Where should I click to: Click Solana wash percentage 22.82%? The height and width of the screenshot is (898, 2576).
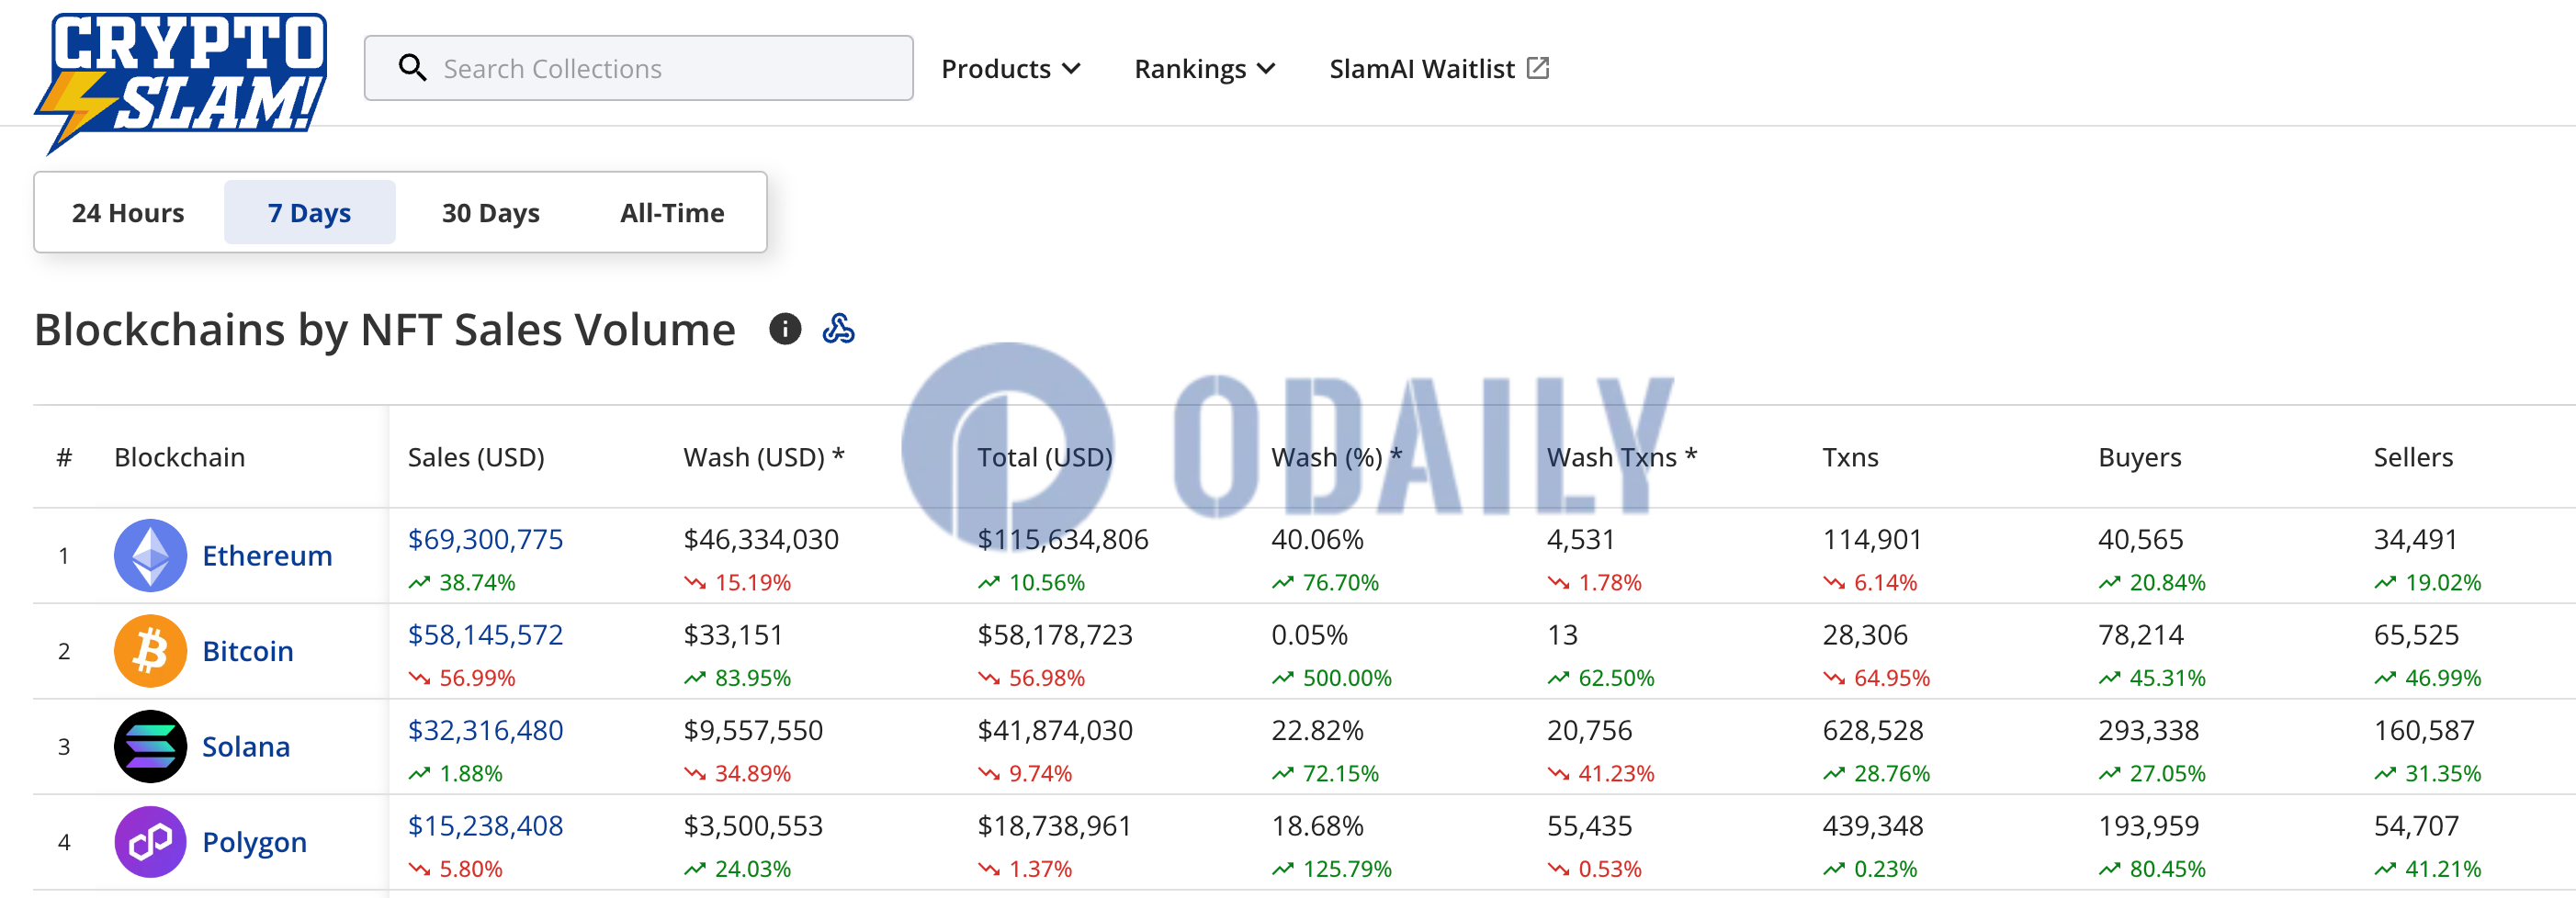point(1317,730)
